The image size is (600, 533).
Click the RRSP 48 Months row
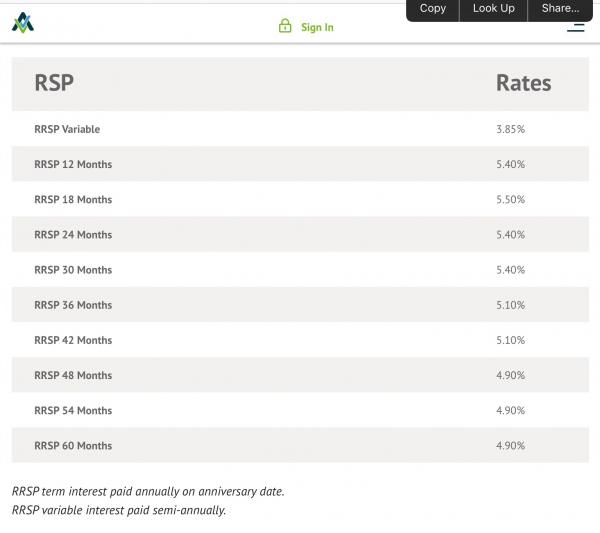[73, 375]
